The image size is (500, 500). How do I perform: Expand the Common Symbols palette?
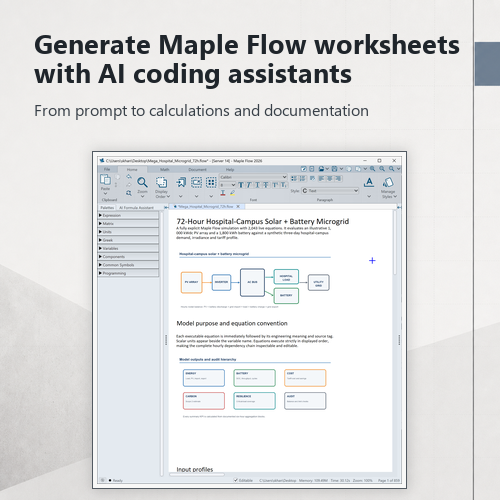click(128, 265)
